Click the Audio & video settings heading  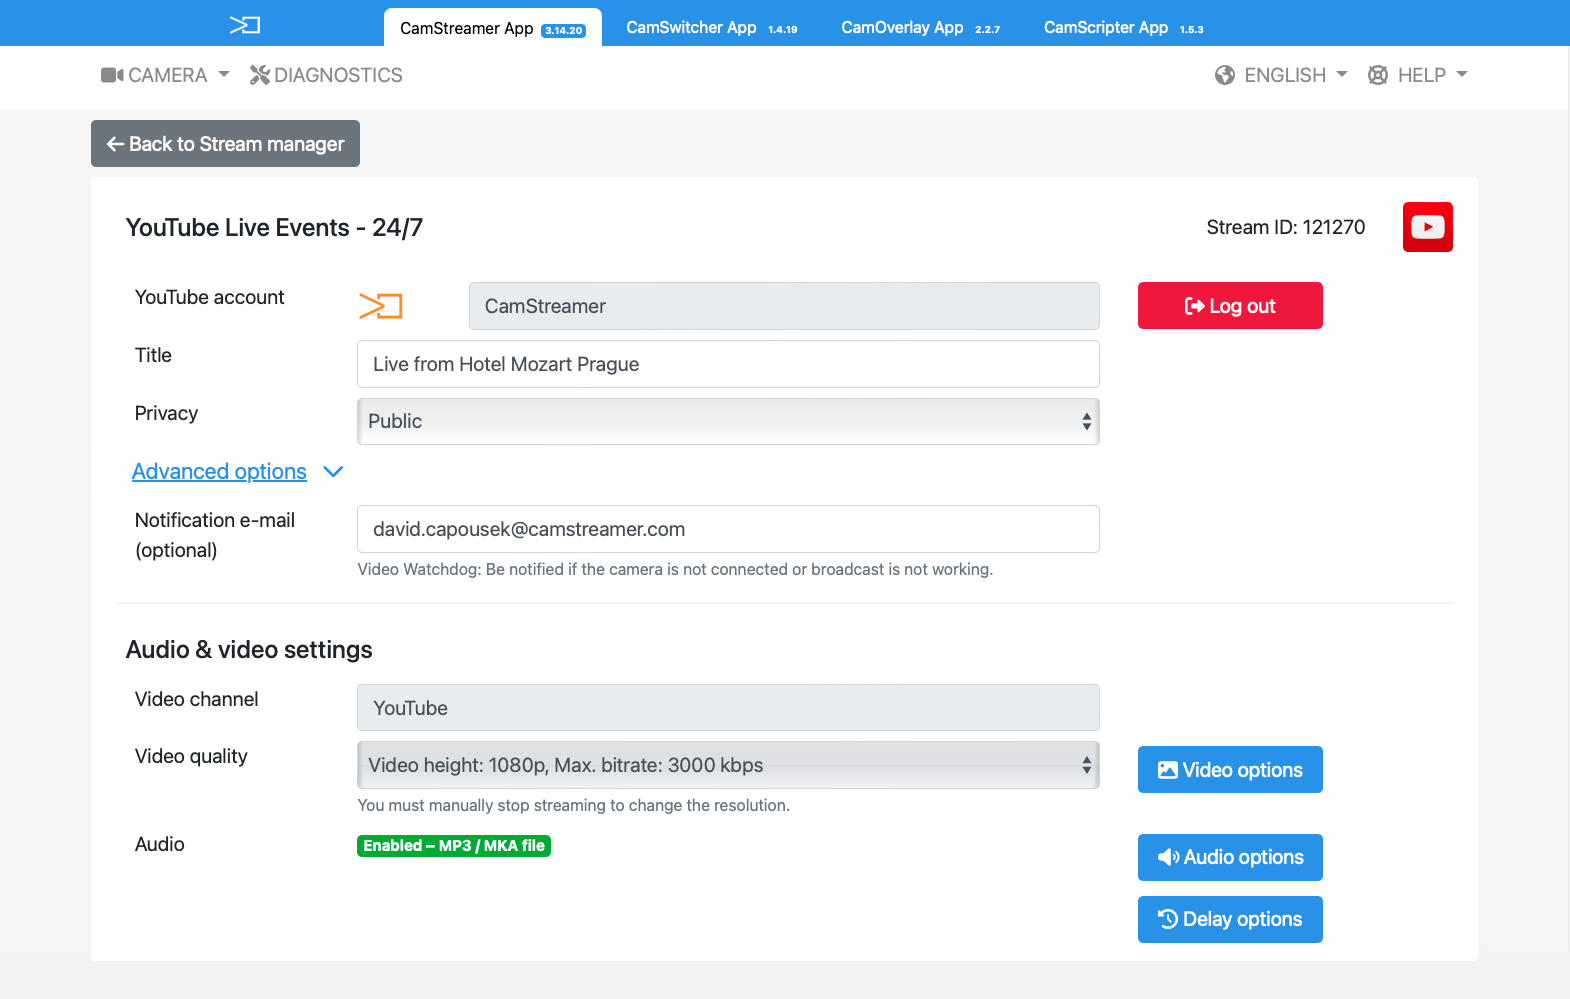click(249, 650)
